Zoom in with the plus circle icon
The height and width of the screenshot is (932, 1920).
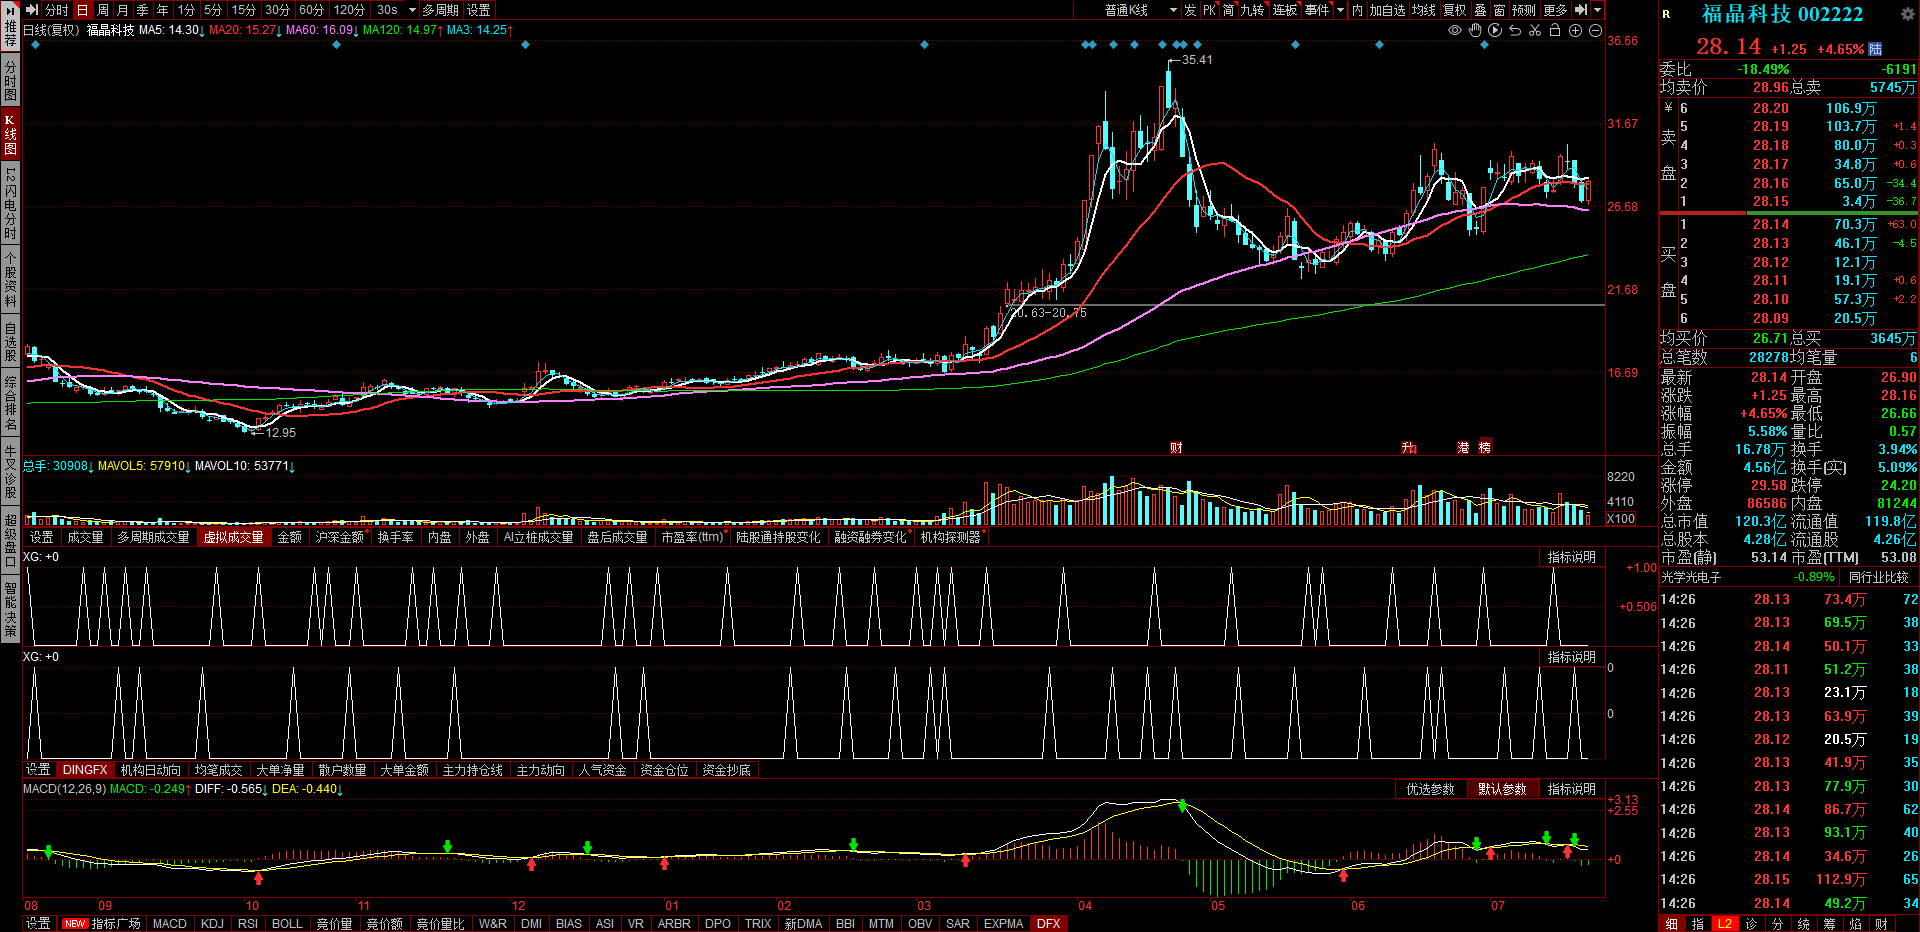point(1575,31)
